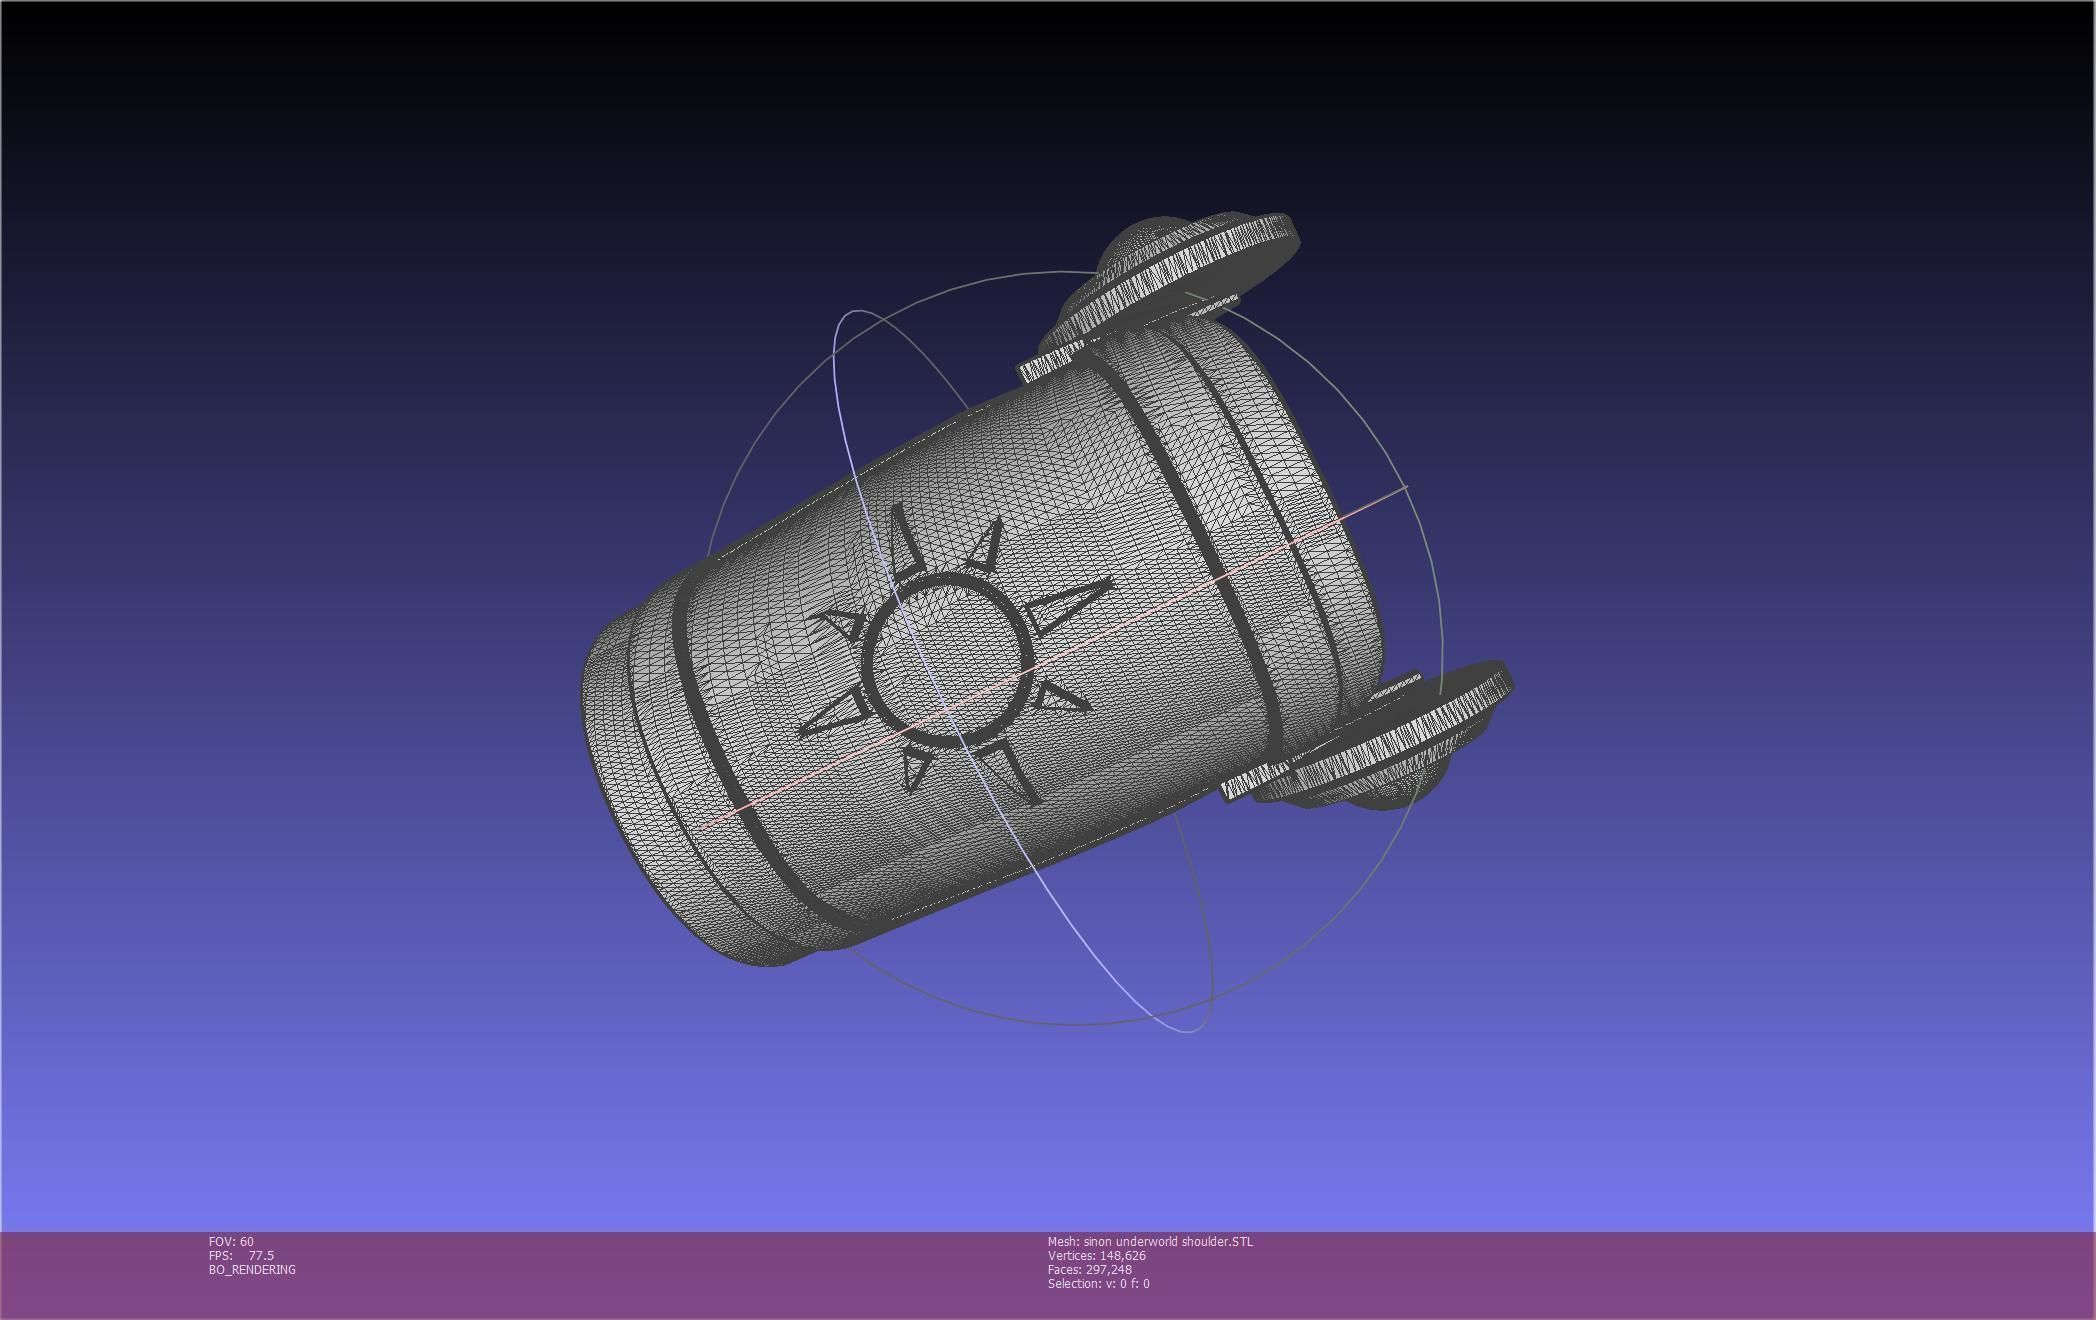Image resolution: width=2096 pixels, height=1320 pixels.
Task: Click the Vertices: 148,626 count
Action: tap(1097, 1256)
